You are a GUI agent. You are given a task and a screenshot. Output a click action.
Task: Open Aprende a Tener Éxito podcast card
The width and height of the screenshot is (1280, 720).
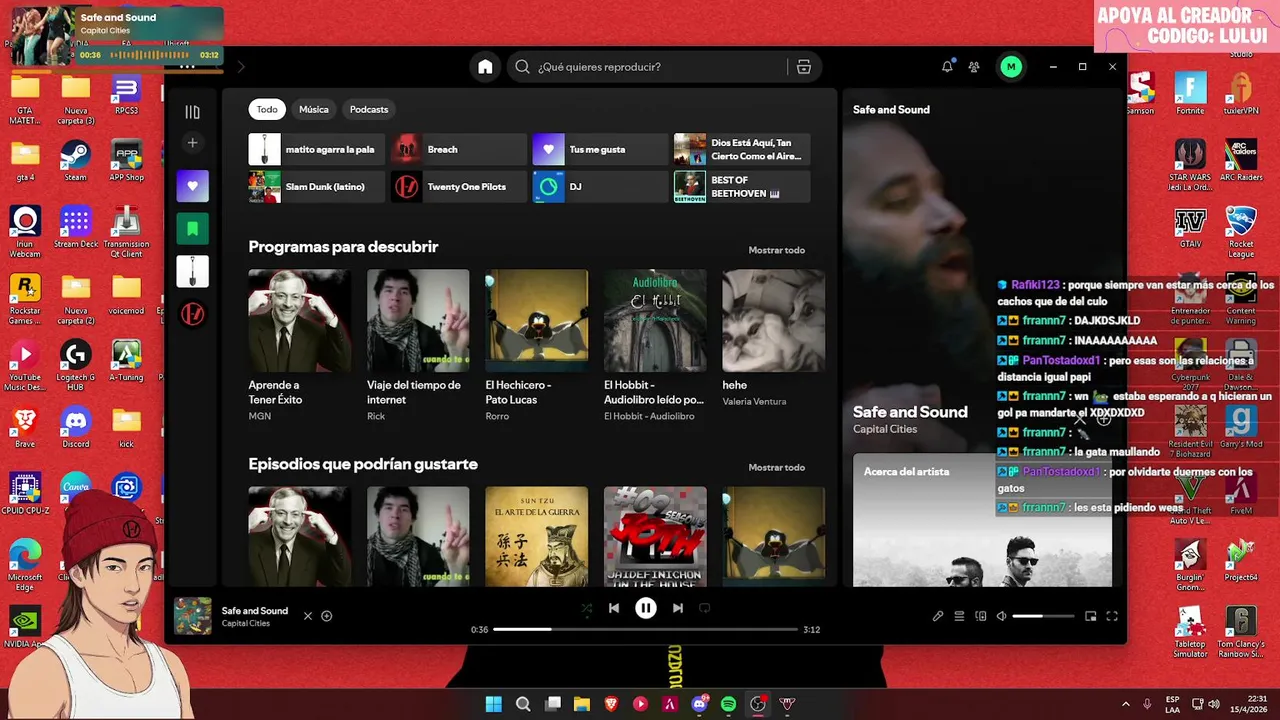[x=299, y=344]
